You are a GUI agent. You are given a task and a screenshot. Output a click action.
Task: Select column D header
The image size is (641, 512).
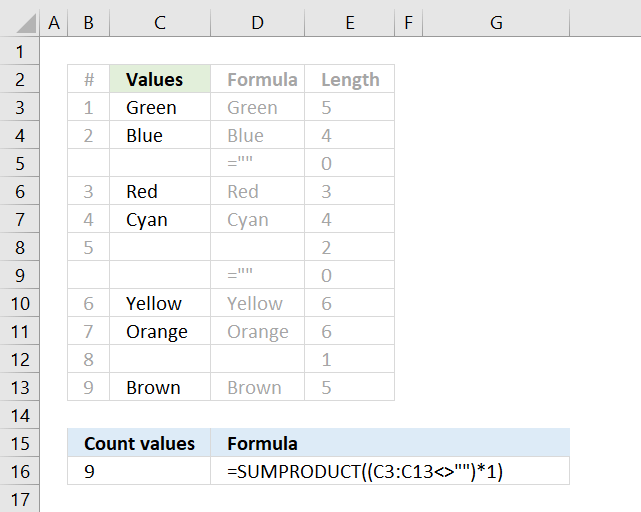(257, 22)
